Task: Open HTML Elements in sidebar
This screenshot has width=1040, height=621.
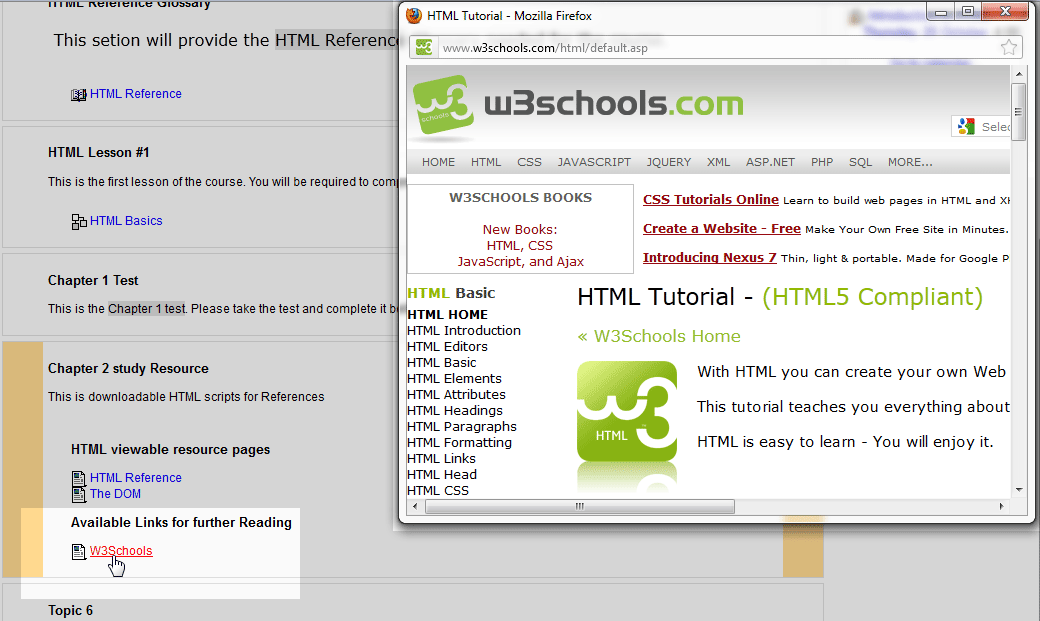Action: pyautogui.click(x=454, y=378)
